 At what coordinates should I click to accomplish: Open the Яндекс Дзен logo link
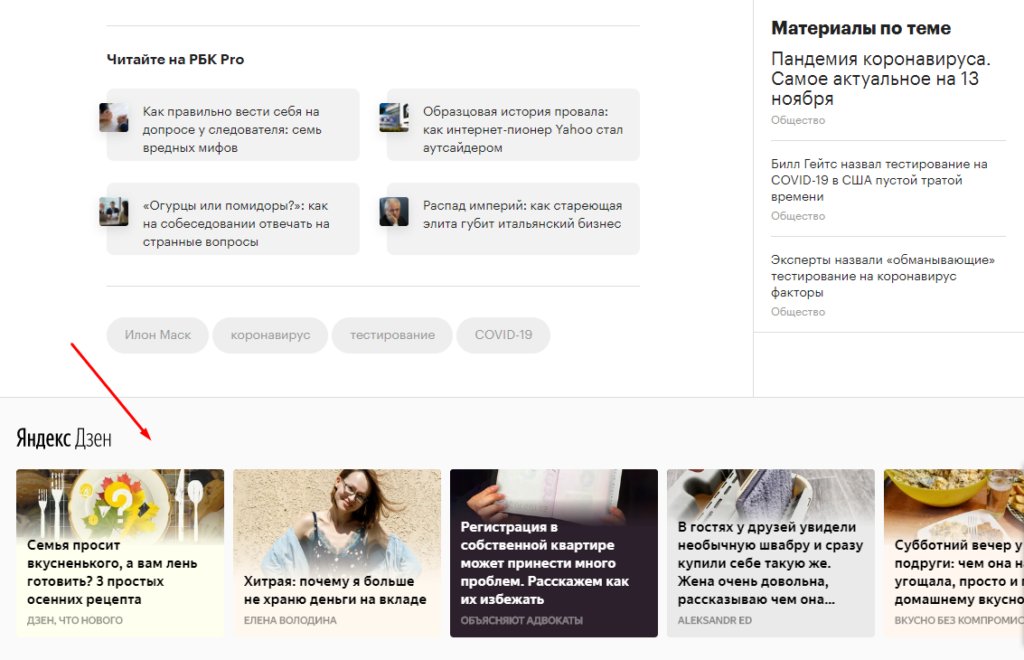64,438
